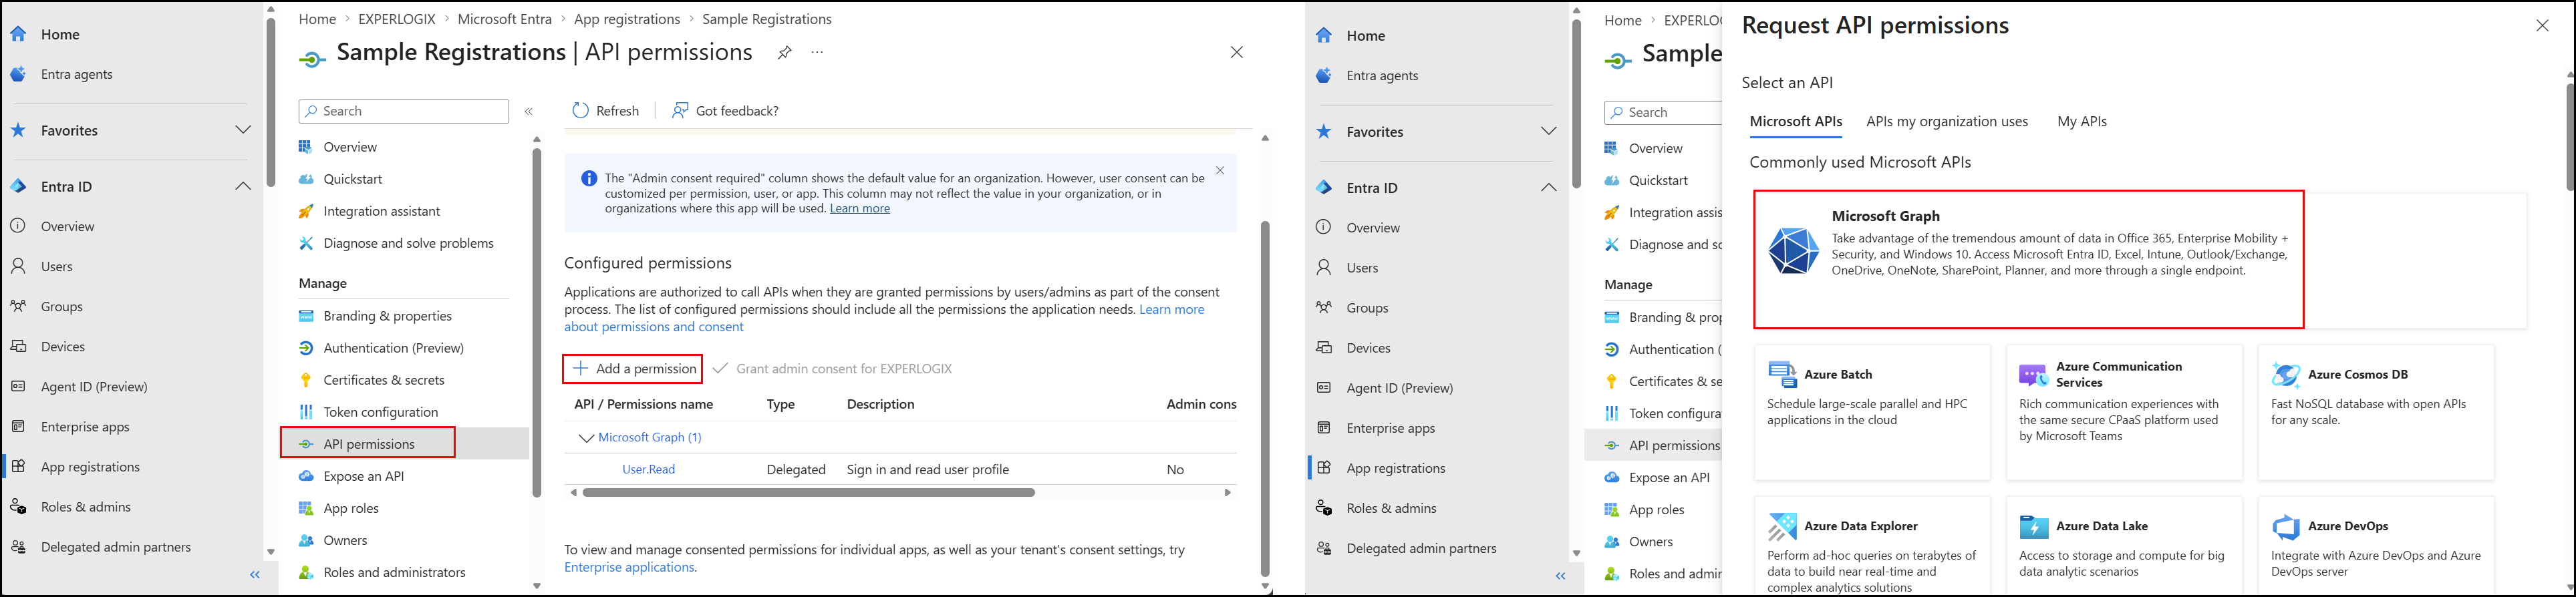This screenshot has height=597, width=2576.
Task: Click Certificates & secrets key icon, left screenshot
Action: [306, 380]
